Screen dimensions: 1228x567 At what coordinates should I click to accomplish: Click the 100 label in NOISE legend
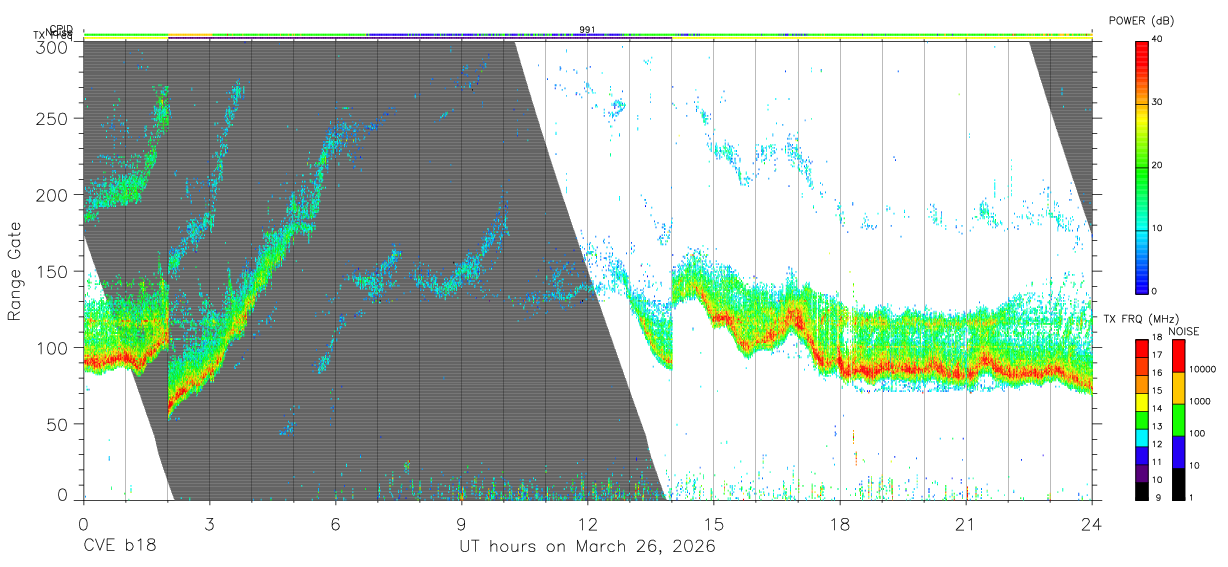(x=1198, y=433)
